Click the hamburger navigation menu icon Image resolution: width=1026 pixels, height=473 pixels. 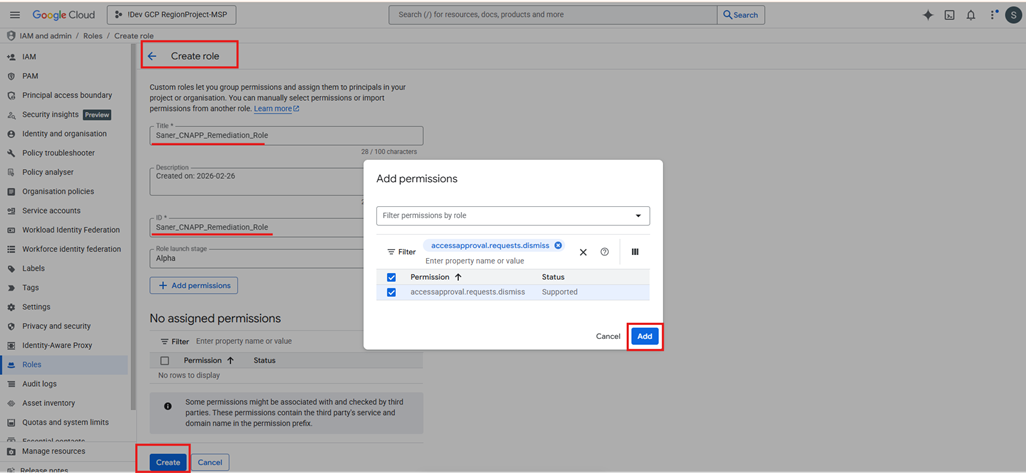(14, 15)
